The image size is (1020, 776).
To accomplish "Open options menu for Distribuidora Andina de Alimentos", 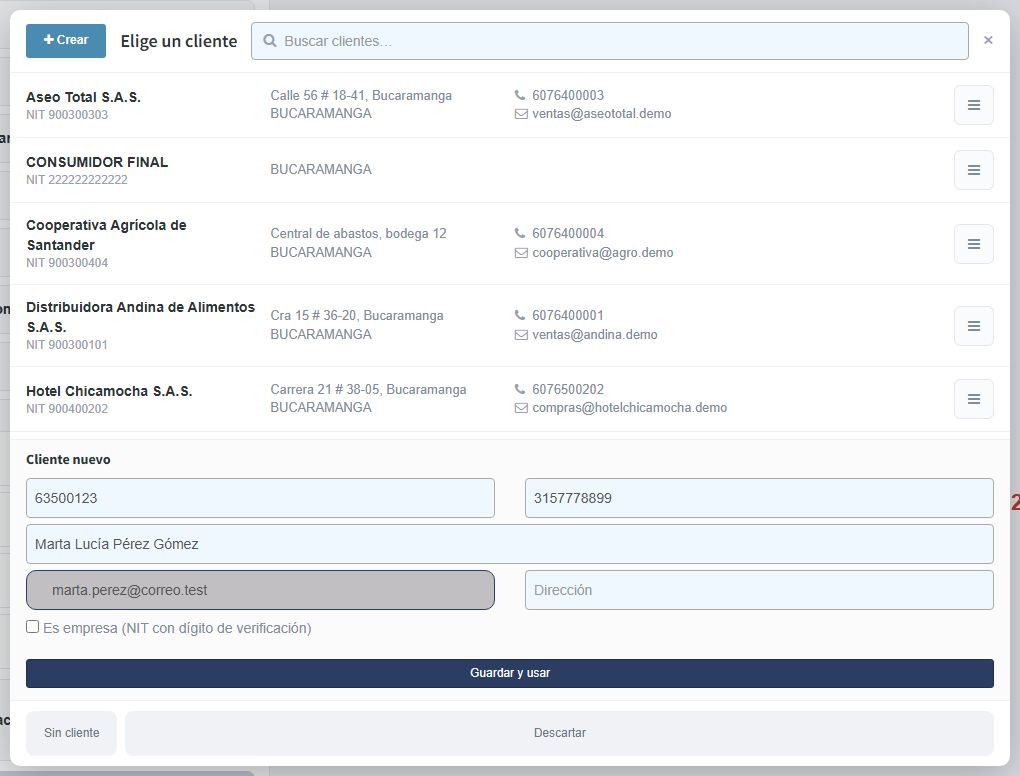I will (x=973, y=326).
